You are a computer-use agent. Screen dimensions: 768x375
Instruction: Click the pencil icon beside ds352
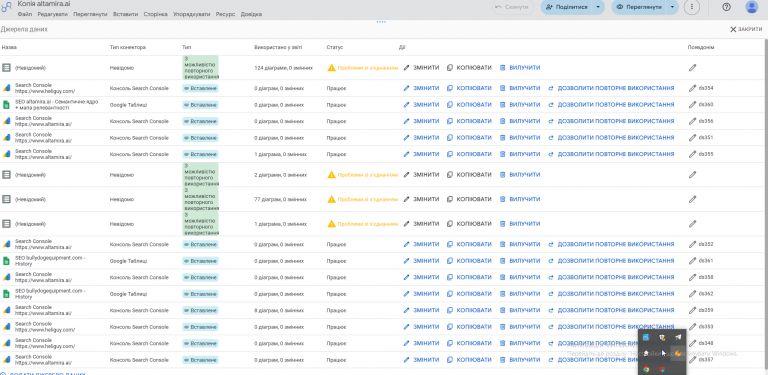[x=692, y=244]
